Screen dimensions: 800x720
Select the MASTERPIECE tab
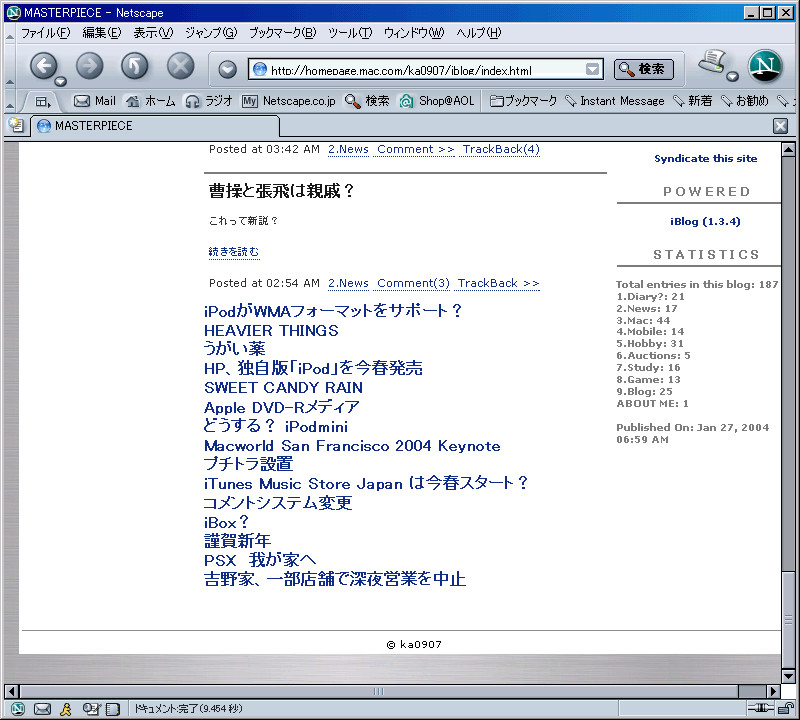pyautogui.click(x=155, y=126)
